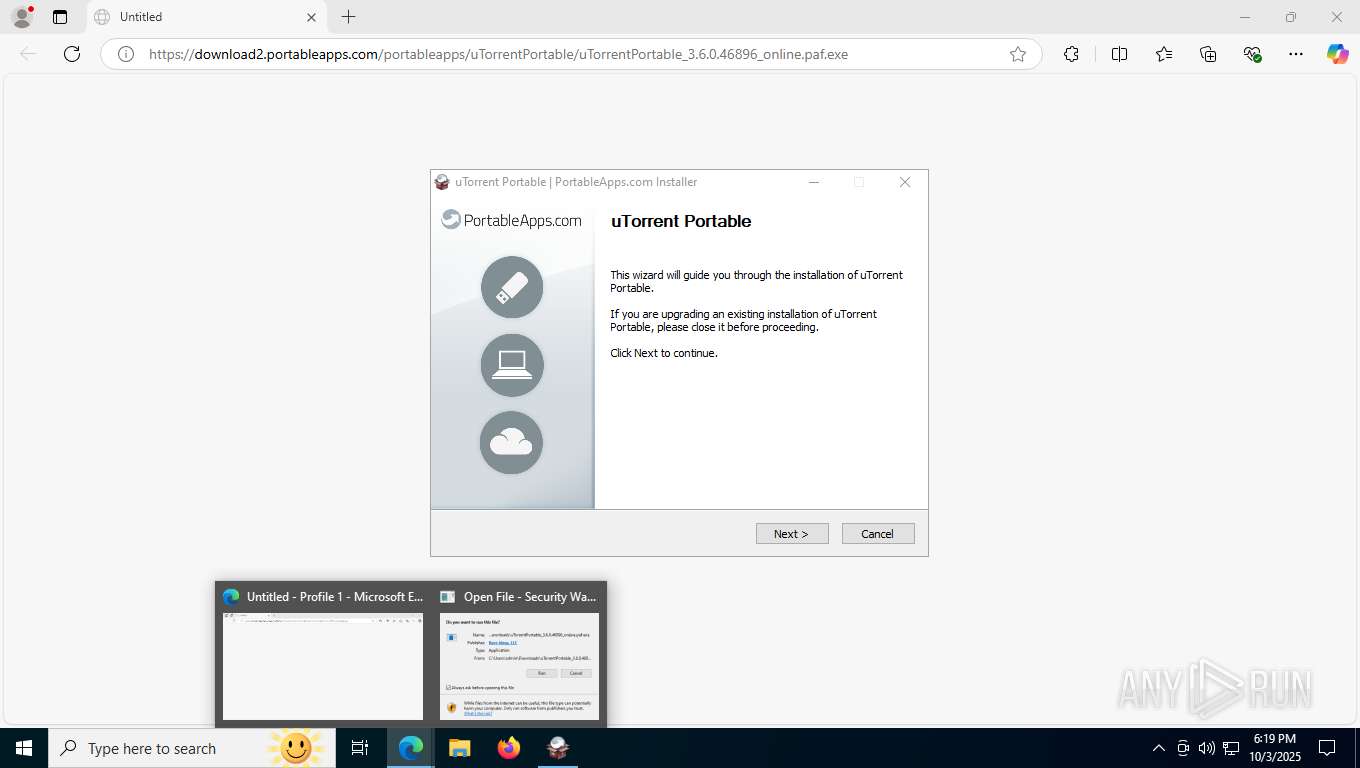
Task: Launch Firefox from taskbar
Action: pyautogui.click(x=509, y=748)
